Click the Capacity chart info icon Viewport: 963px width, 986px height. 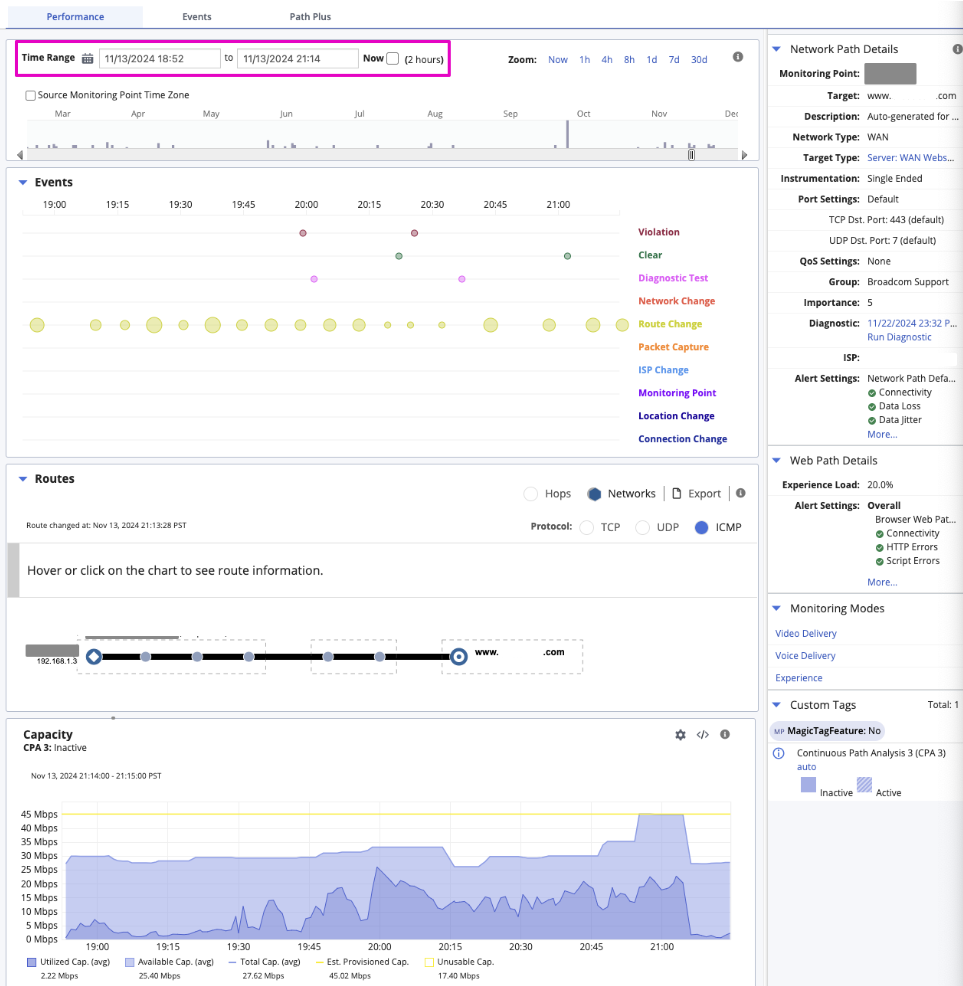724,735
